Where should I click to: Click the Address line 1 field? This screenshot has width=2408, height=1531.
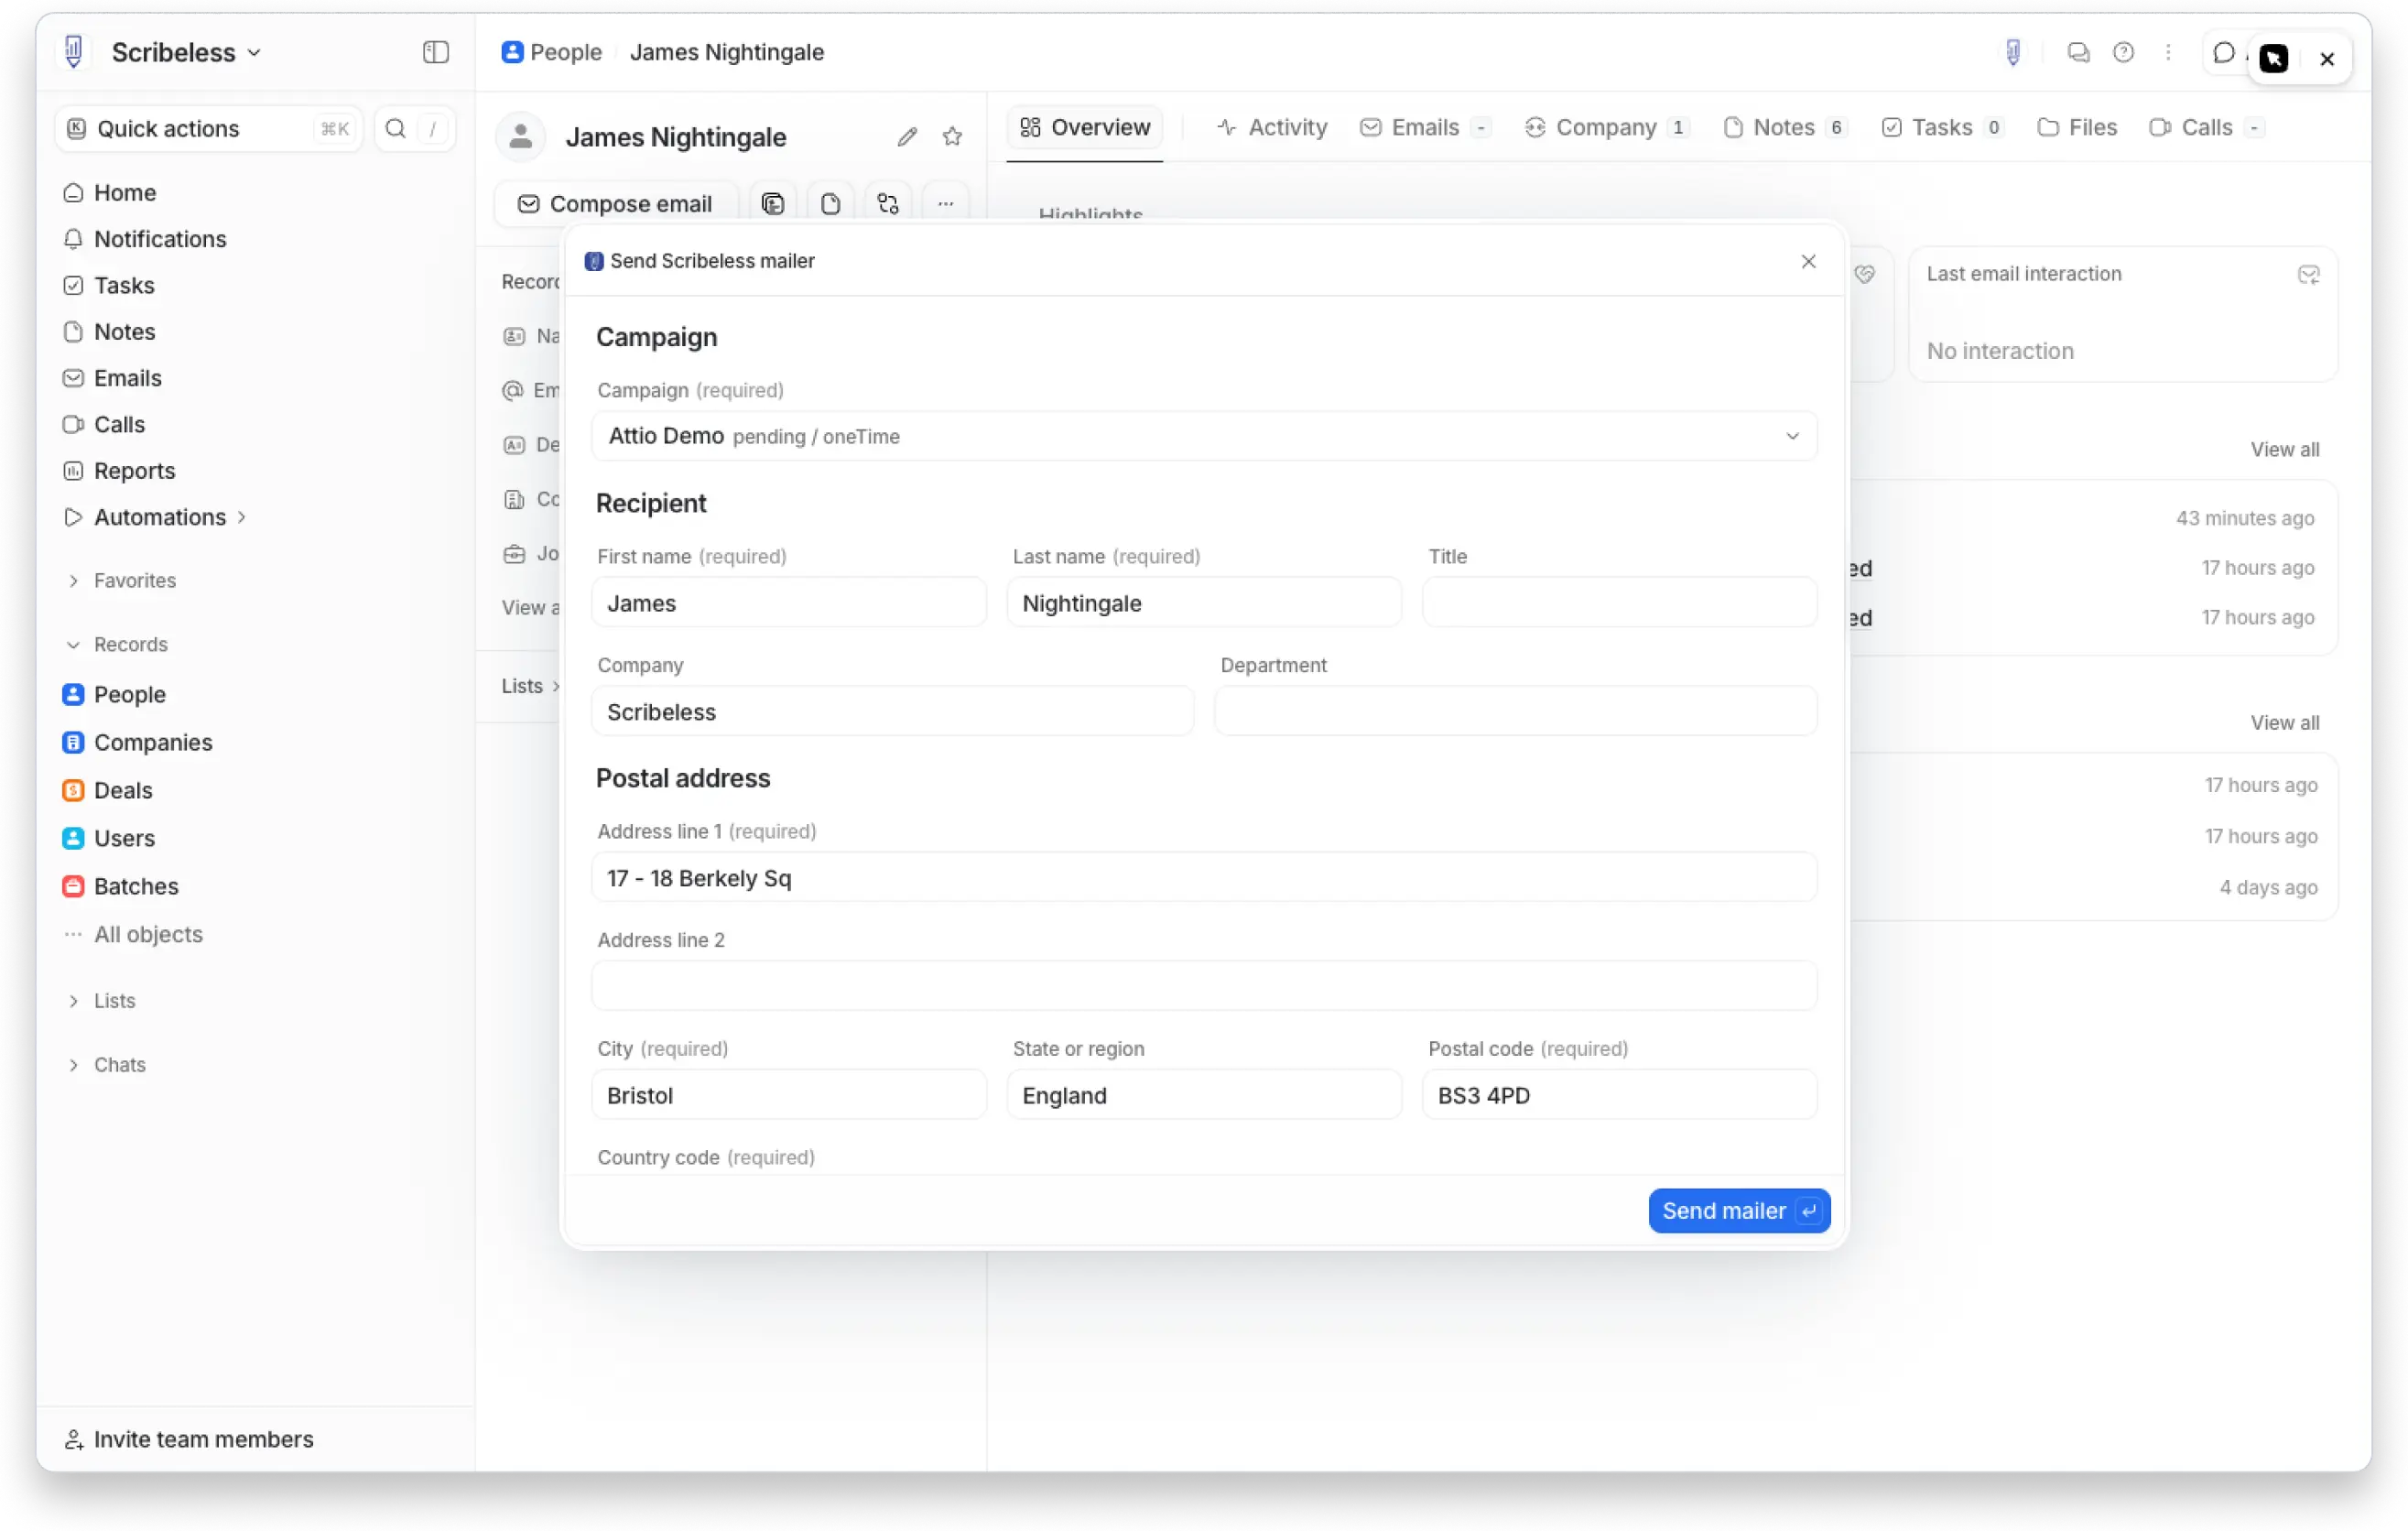(1204, 878)
